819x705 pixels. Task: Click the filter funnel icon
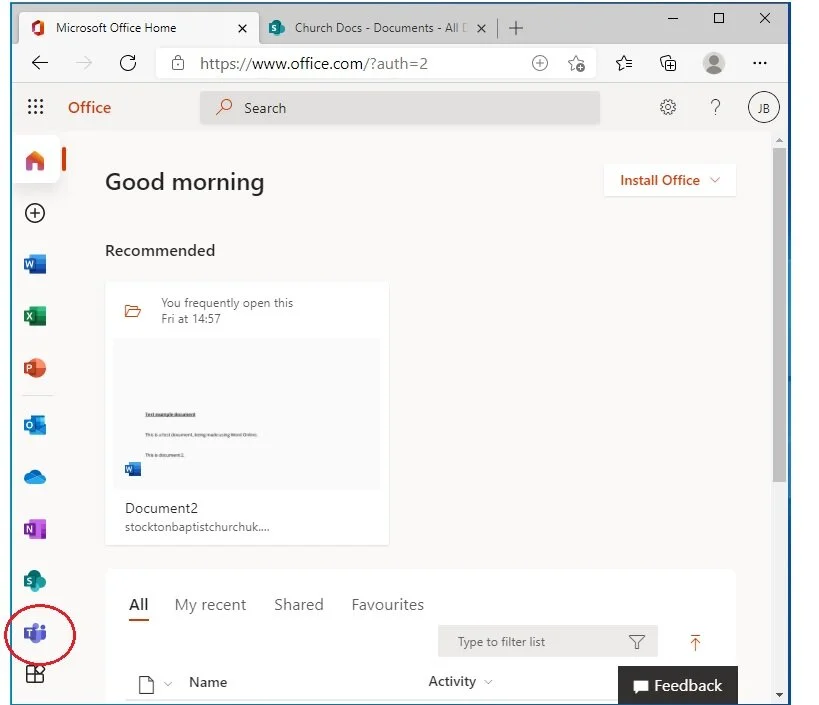[x=637, y=641]
